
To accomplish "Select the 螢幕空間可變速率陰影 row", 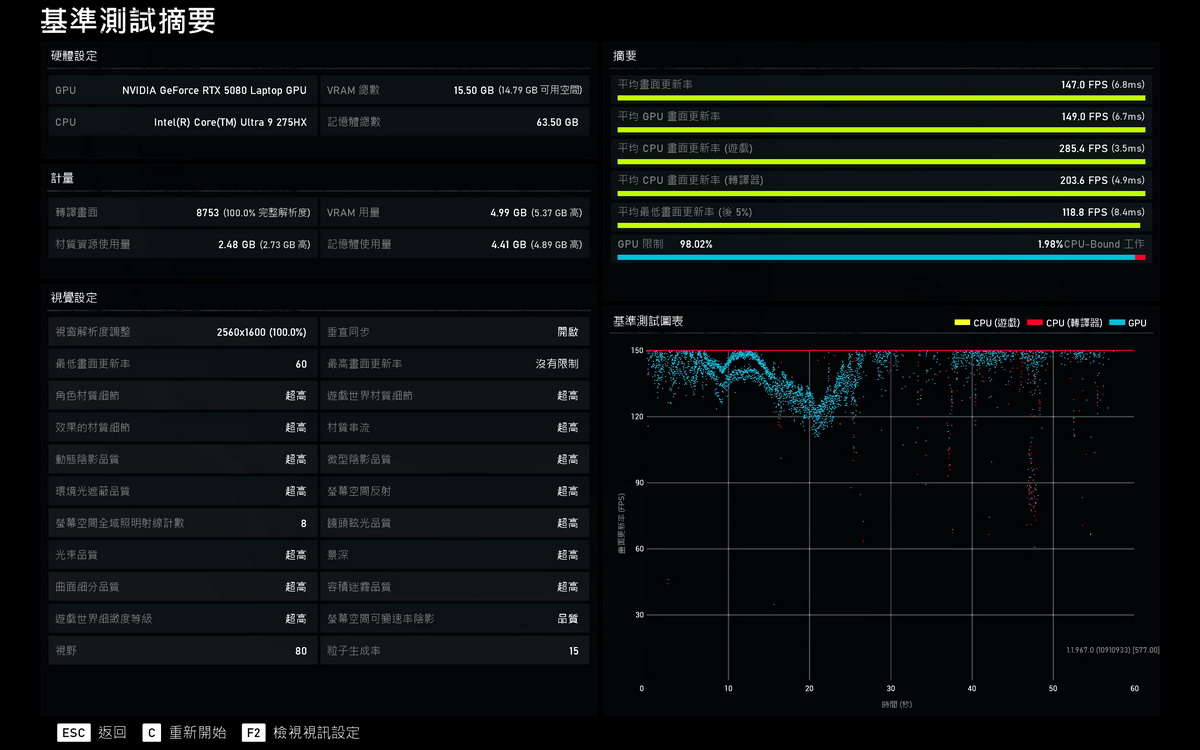I will (454, 619).
